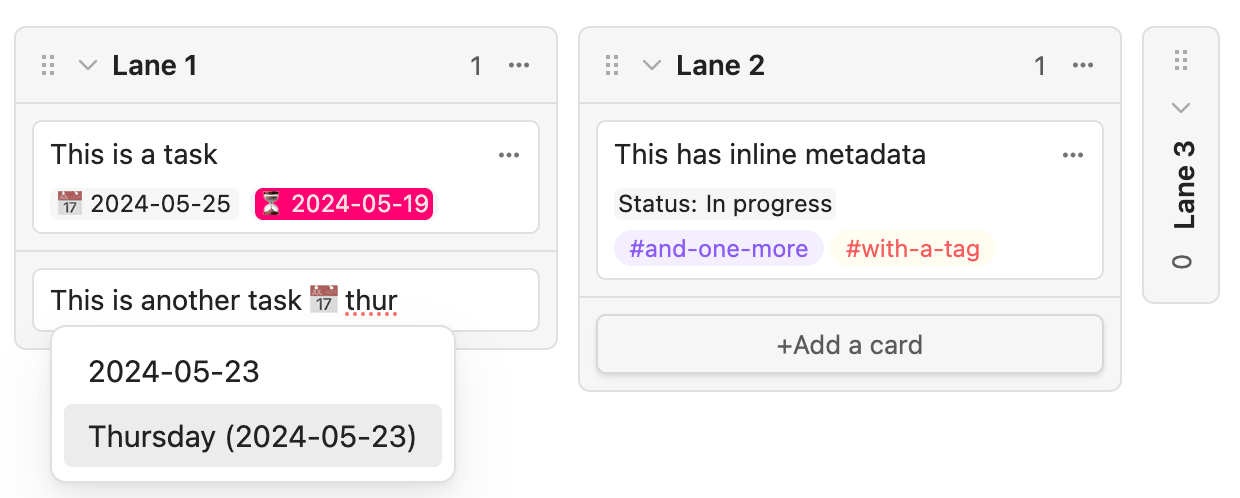Image resolution: width=1240 pixels, height=498 pixels.
Task: Click into the "This is another task" input
Action: pyautogui.click(x=286, y=300)
